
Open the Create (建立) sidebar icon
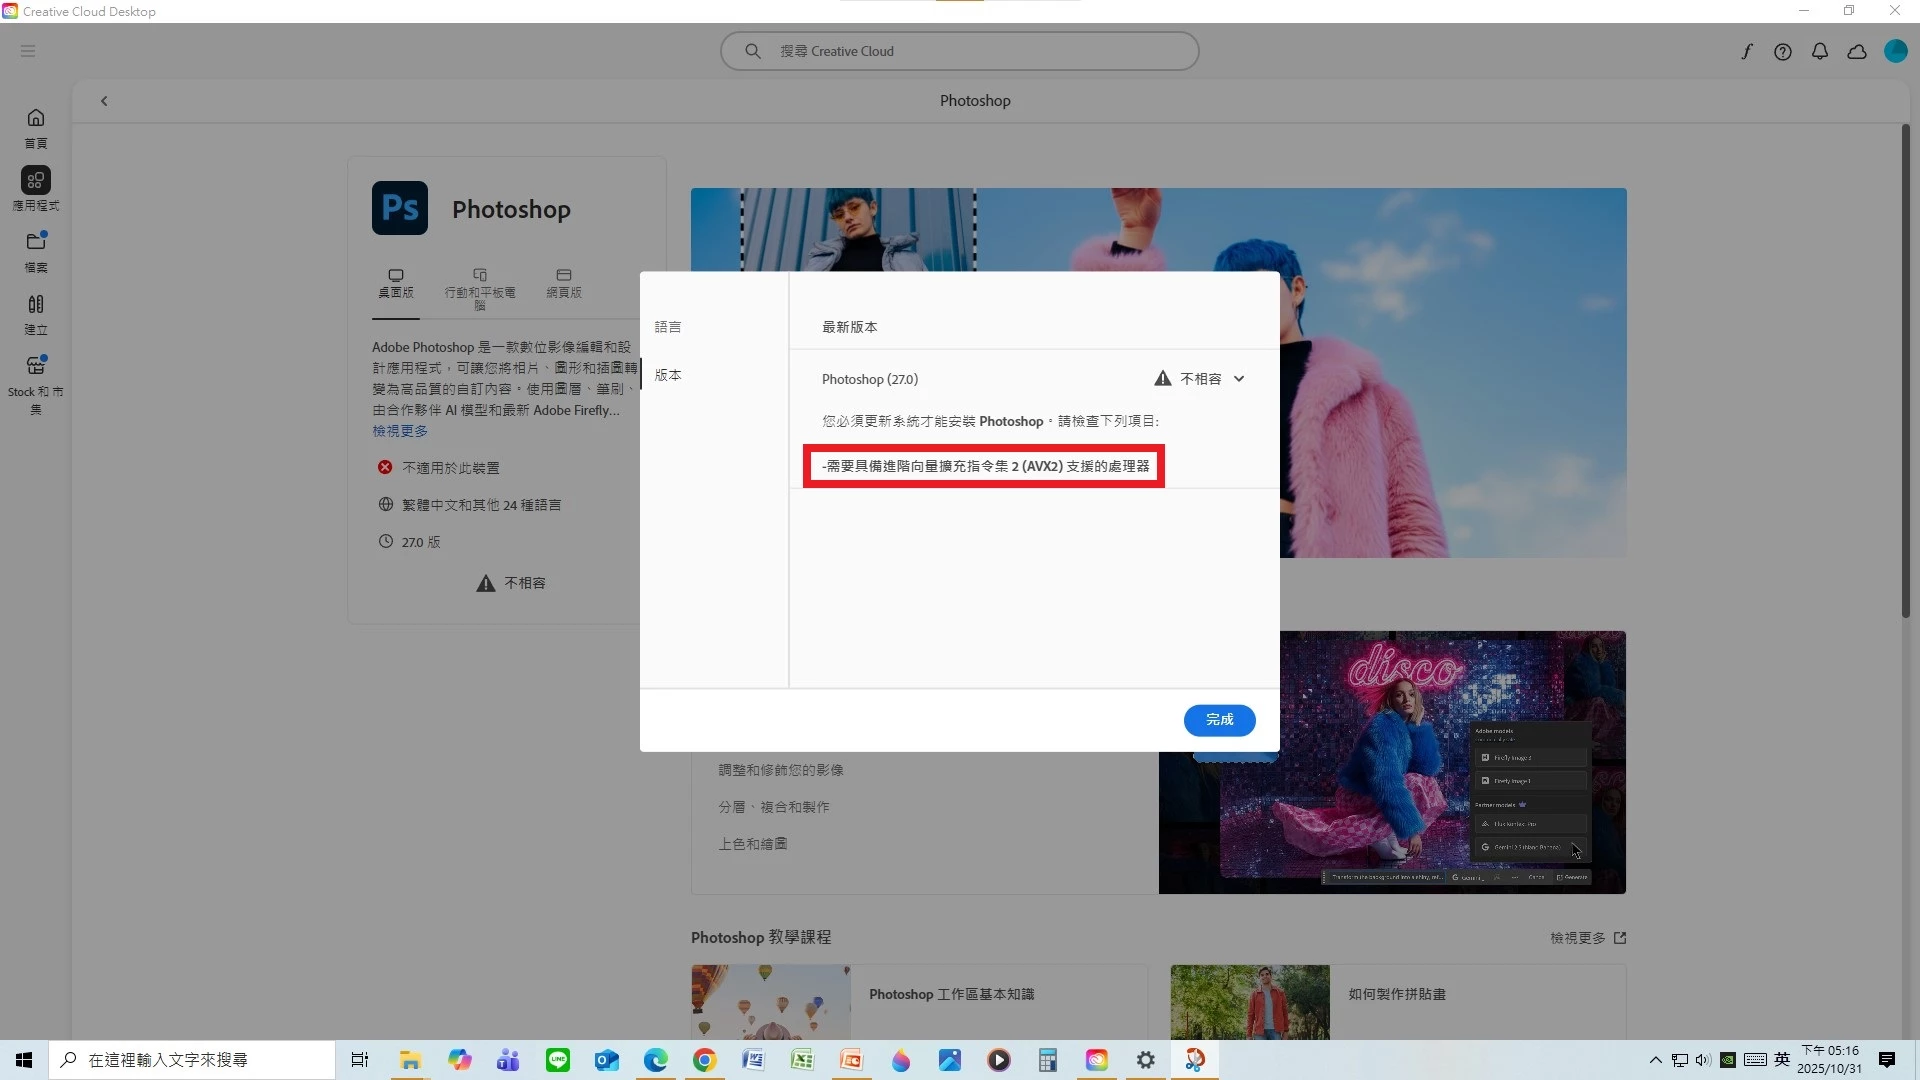pos(36,304)
